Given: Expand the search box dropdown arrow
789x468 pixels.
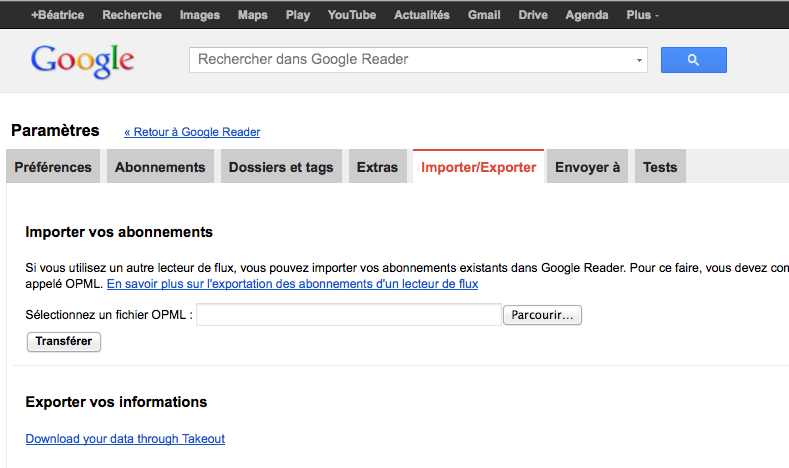Looking at the screenshot, I should [639, 60].
